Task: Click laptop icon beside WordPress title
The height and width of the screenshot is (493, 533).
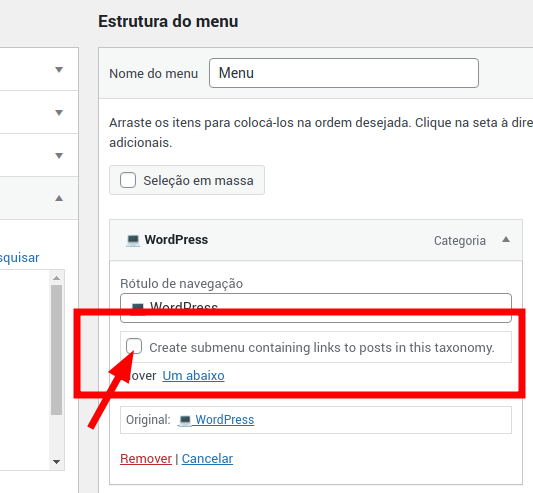Action: pos(133,240)
